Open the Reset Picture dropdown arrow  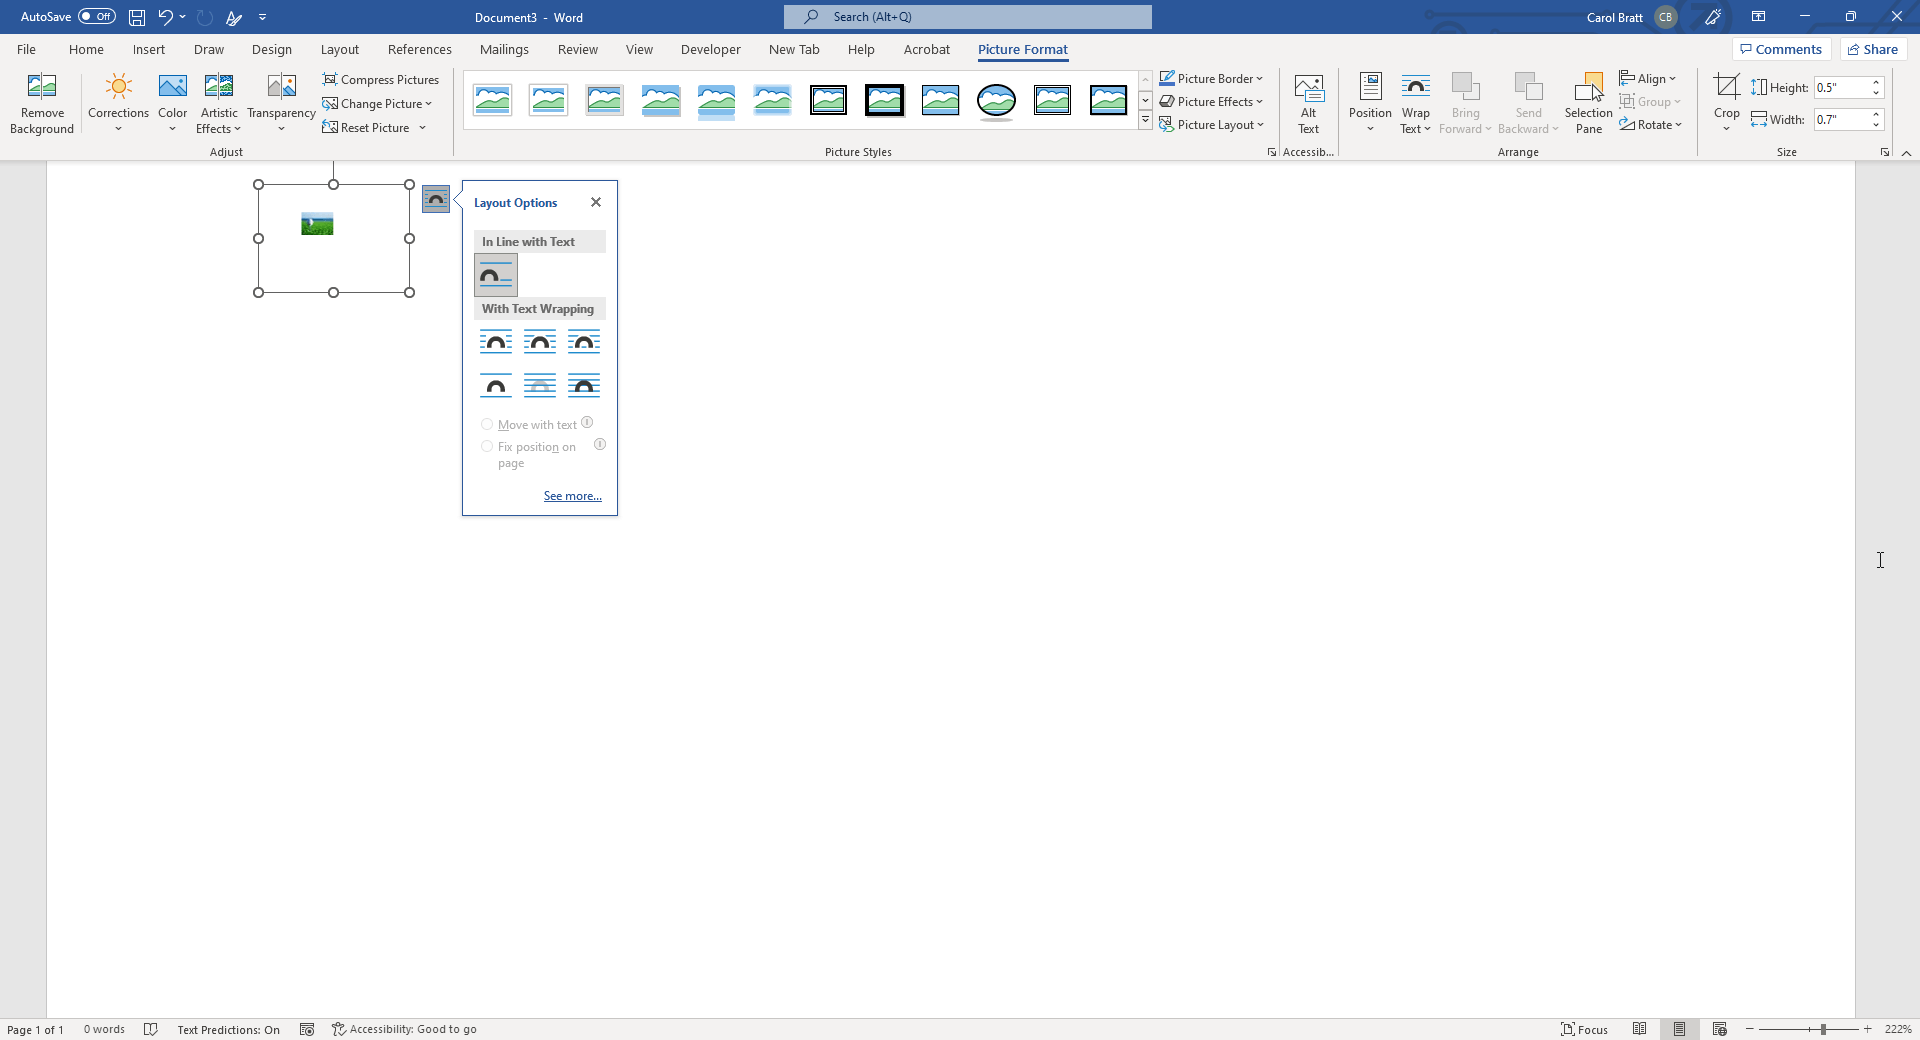(x=423, y=128)
